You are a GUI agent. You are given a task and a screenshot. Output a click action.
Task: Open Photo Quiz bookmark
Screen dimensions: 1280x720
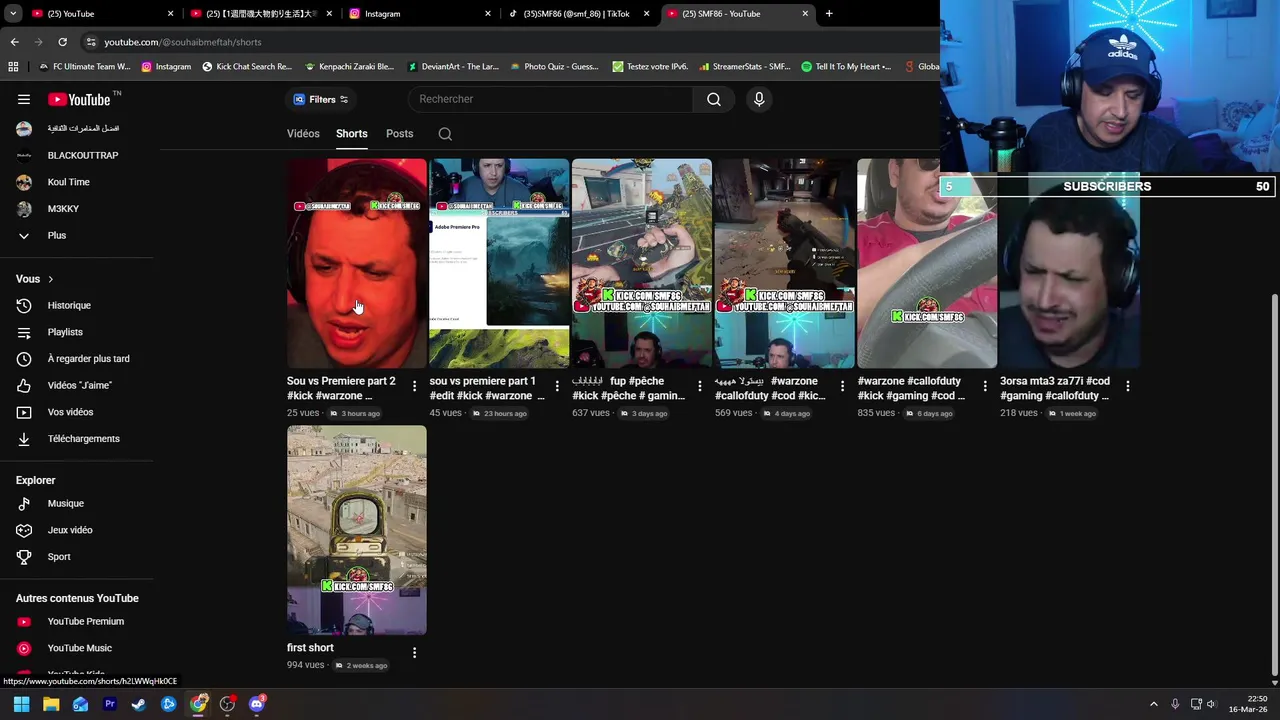554,67
